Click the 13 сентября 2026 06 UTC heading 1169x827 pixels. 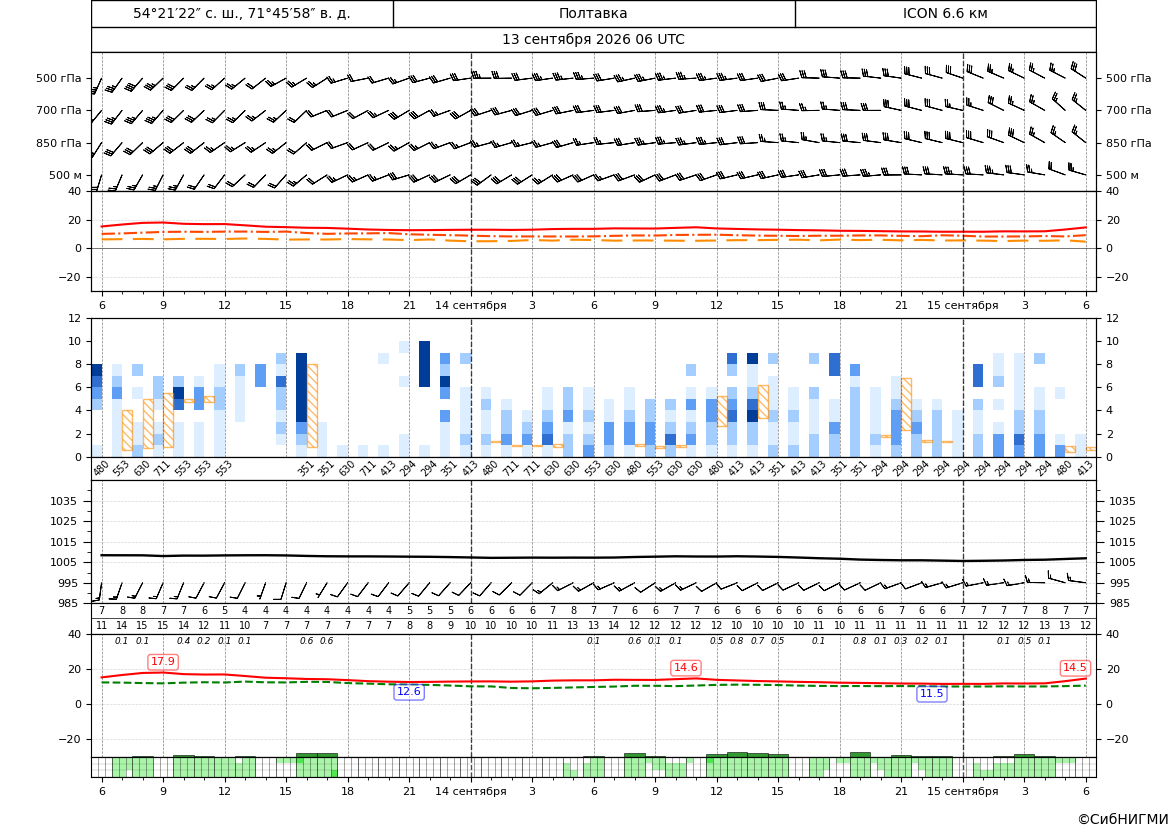tap(593, 40)
